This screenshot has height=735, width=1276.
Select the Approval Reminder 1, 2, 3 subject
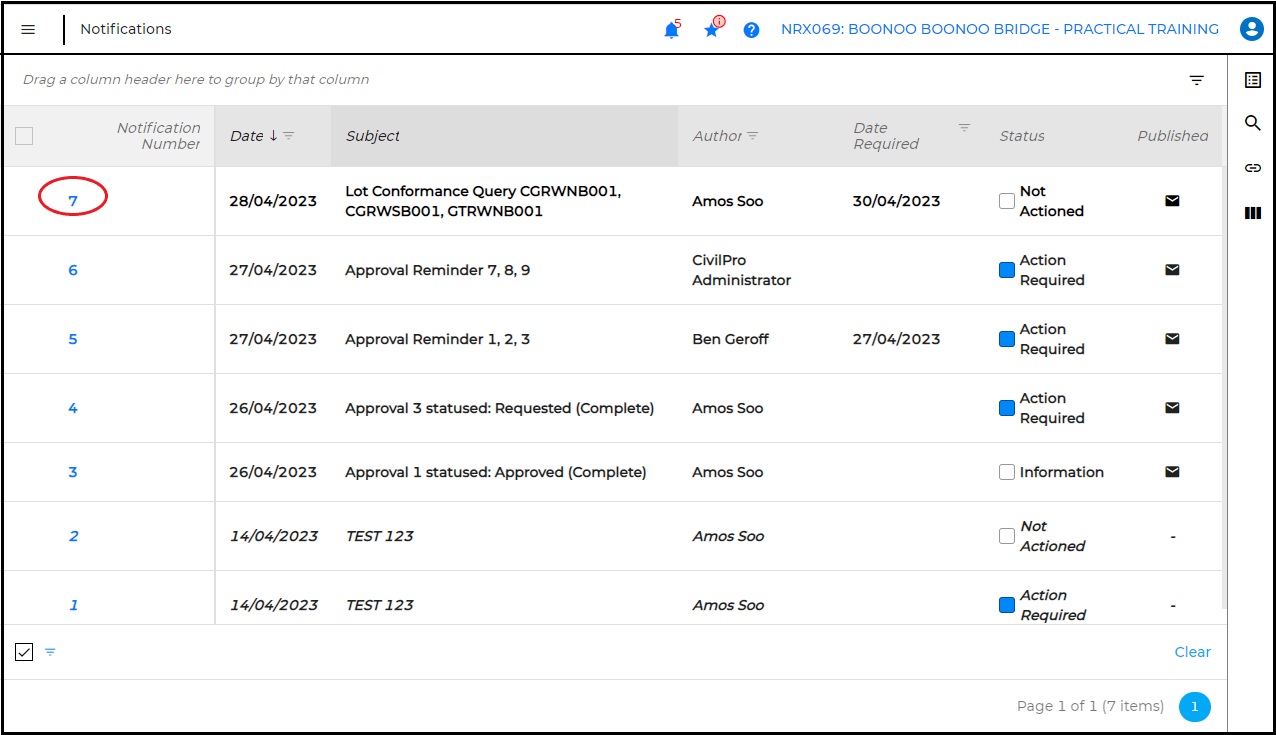[x=437, y=339]
